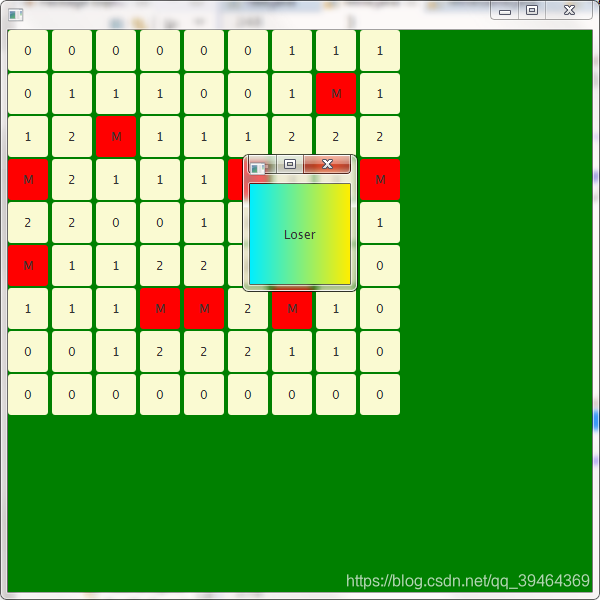600x600 pixels.
Task: Click the top-right corner 1 tile
Action: click(380, 51)
